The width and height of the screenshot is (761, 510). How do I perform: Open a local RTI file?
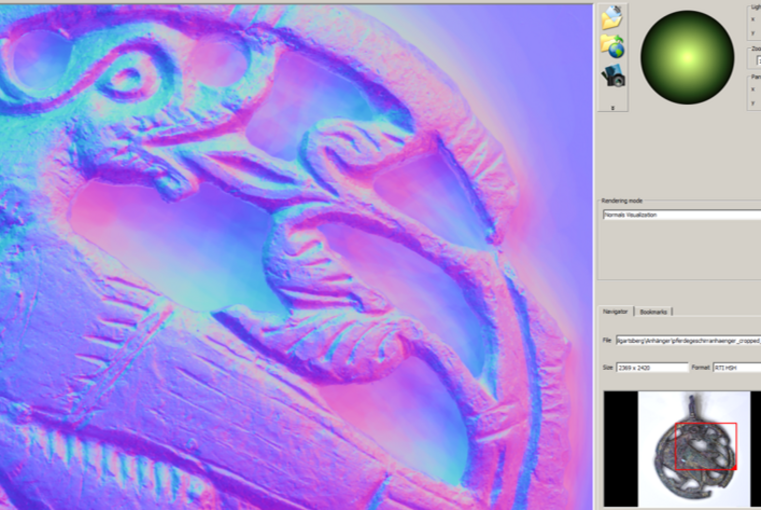[612, 18]
